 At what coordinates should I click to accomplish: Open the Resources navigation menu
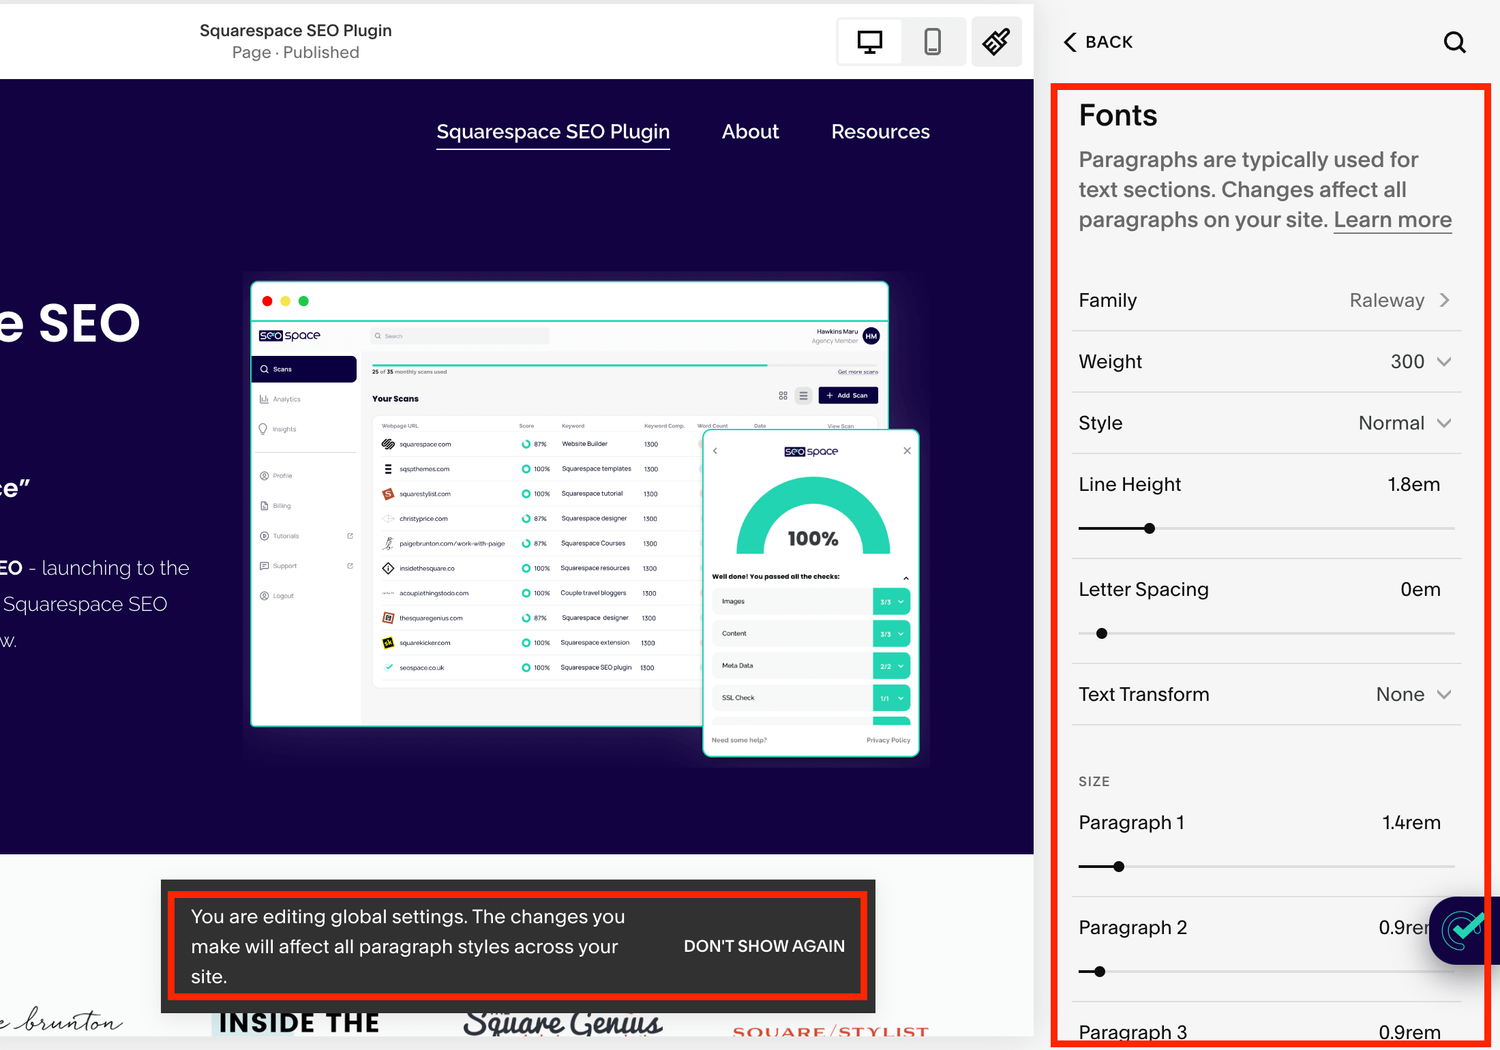coord(880,131)
